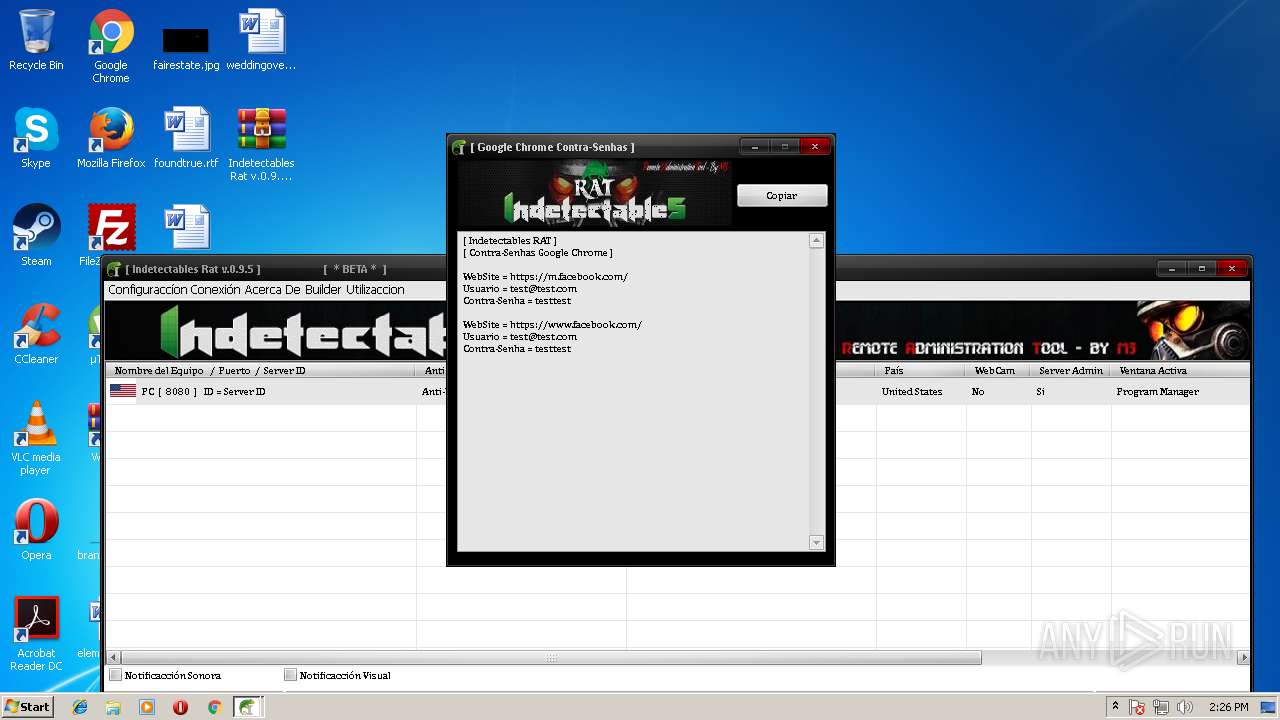The width and height of the screenshot is (1280, 720).
Task: Click the network tray icon
Action: [x=1161, y=707]
